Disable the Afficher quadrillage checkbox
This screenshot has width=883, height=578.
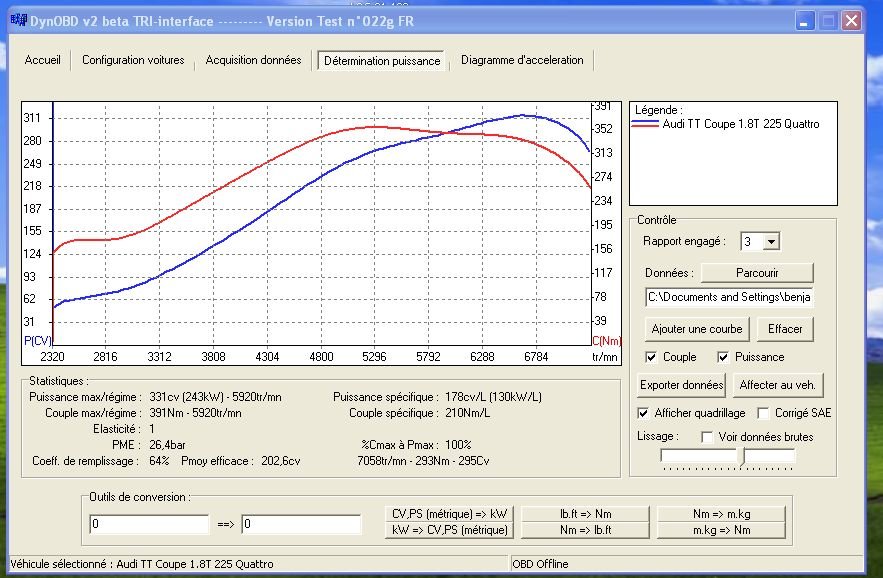tap(643, 413)
